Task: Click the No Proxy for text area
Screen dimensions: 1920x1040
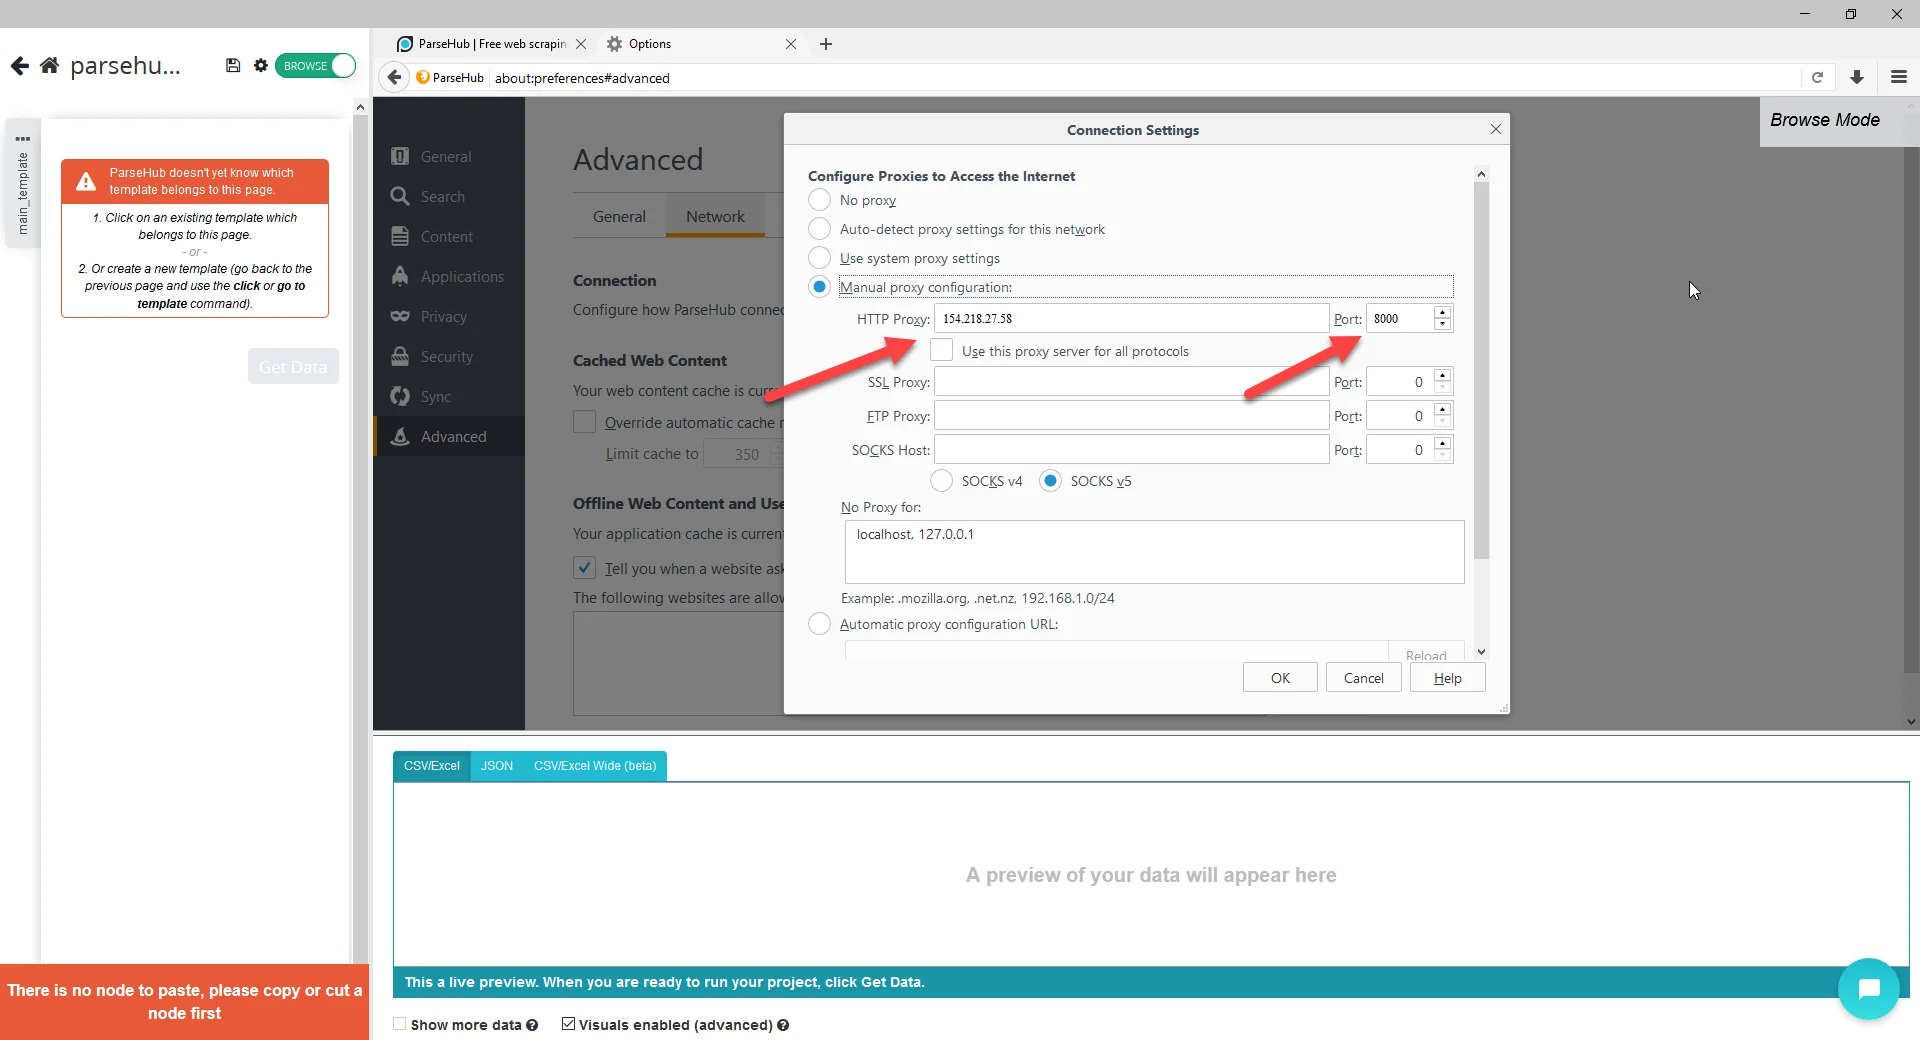Action: [x=1154, y=552]
